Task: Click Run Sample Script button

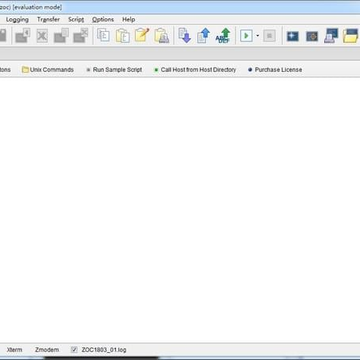Action: pyautogui.click(x=114, y=70)
